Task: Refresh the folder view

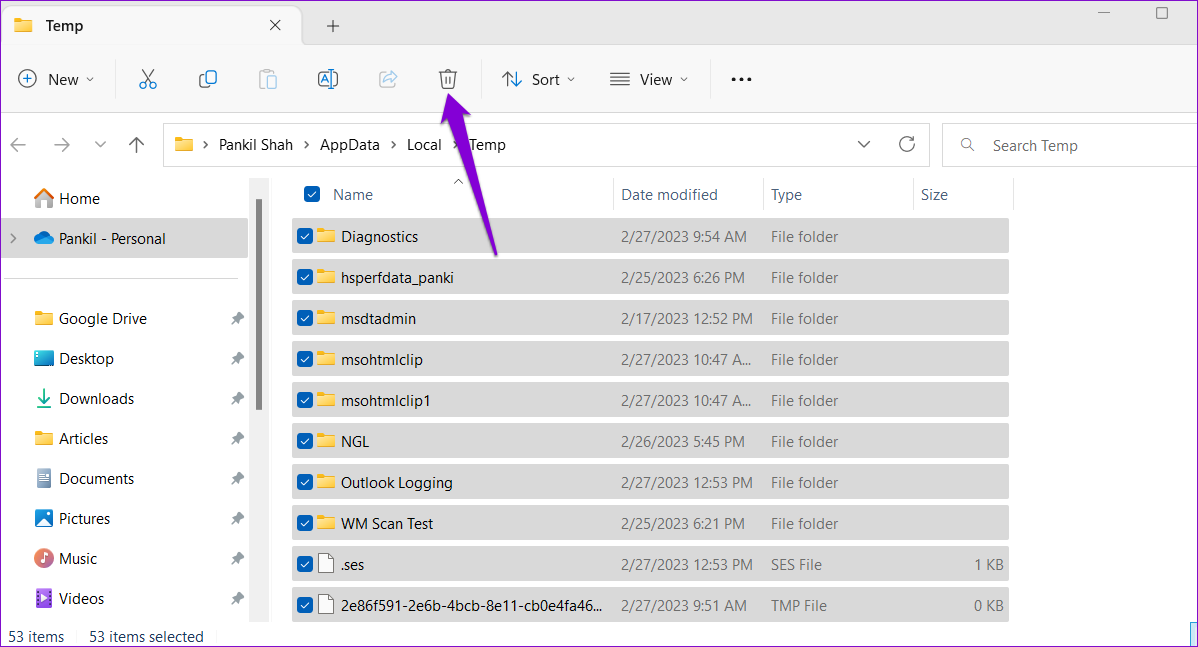Action: click(906, 144)
